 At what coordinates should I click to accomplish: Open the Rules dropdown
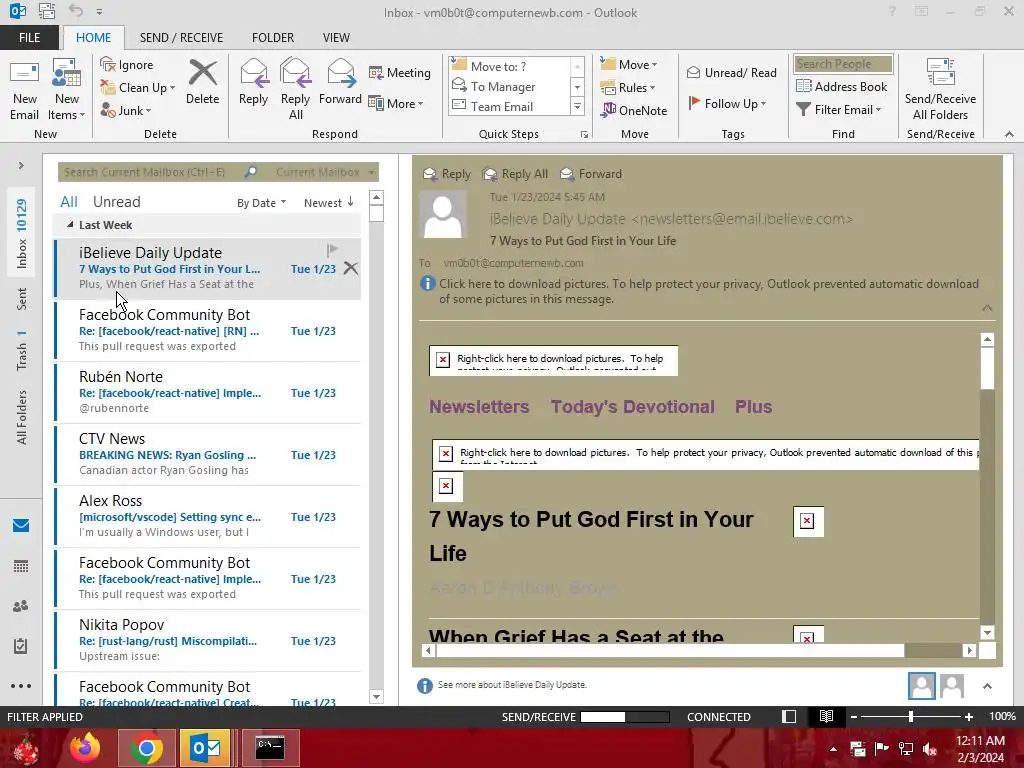coord(628,88)
